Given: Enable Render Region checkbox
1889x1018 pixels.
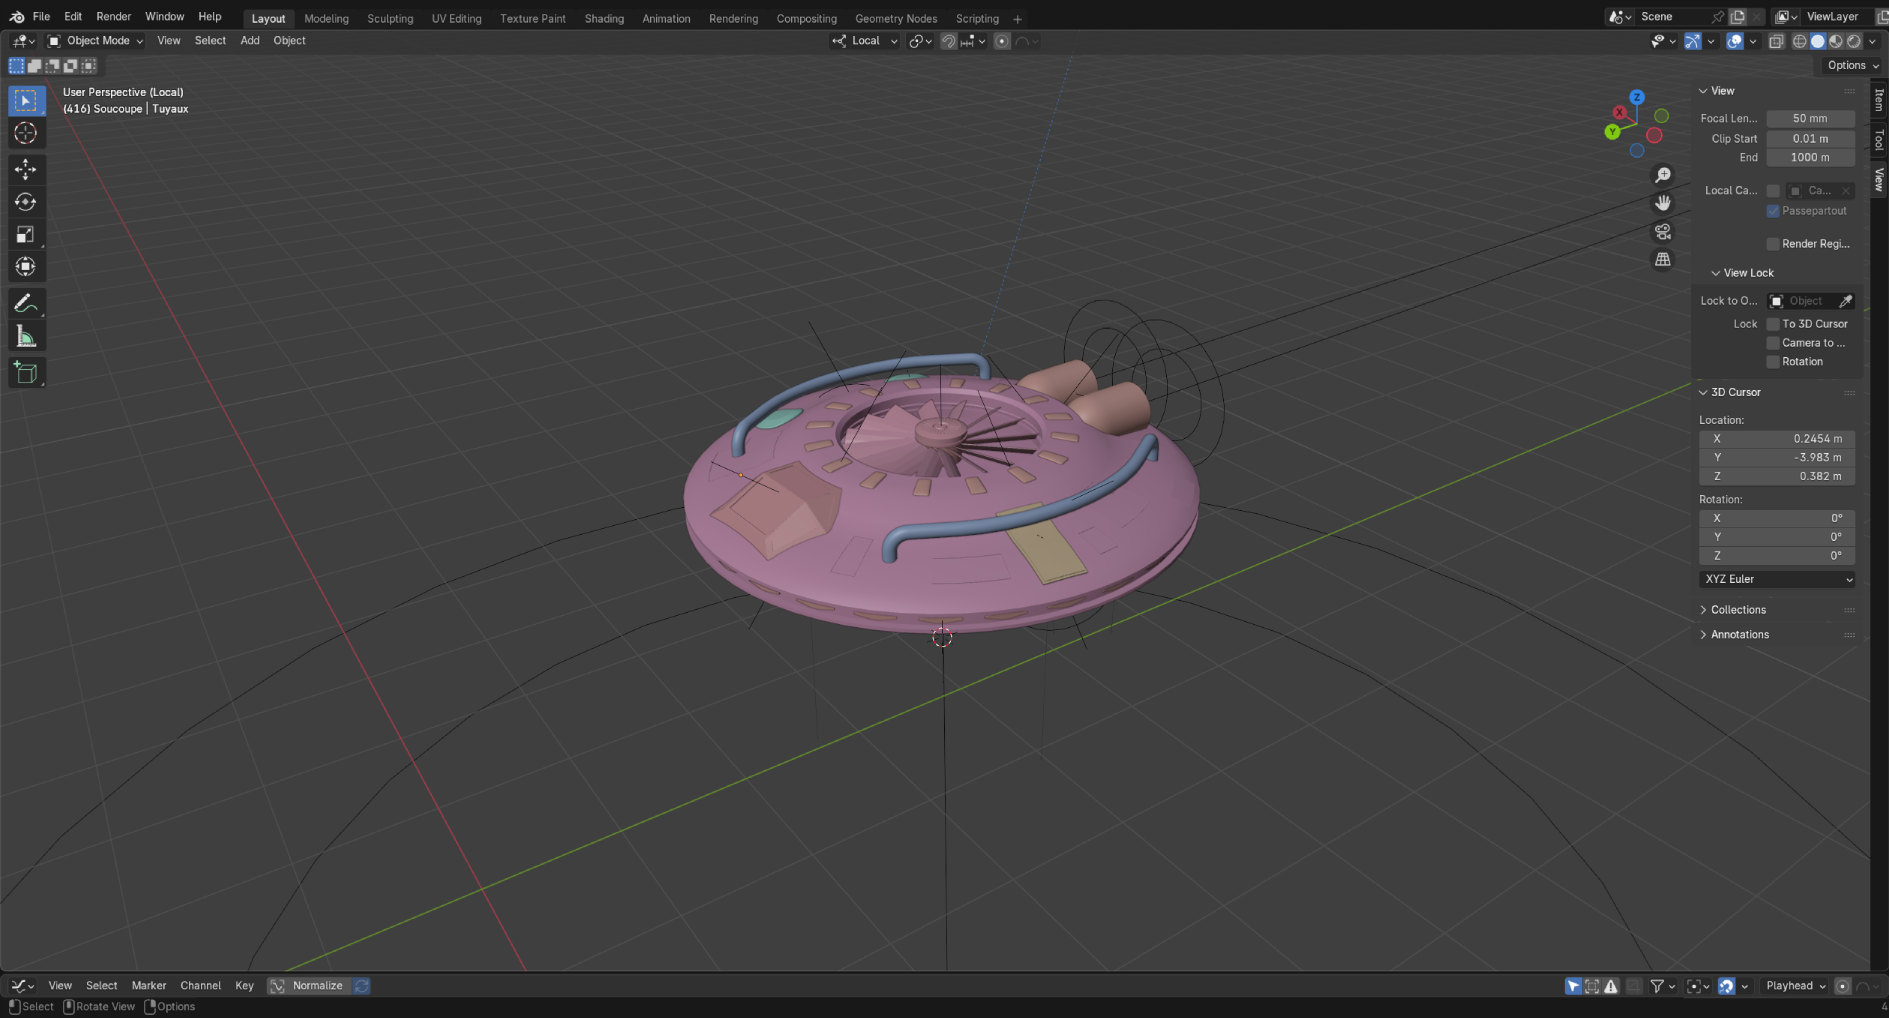Looking at the screenshot, I should pos(1773,244).
